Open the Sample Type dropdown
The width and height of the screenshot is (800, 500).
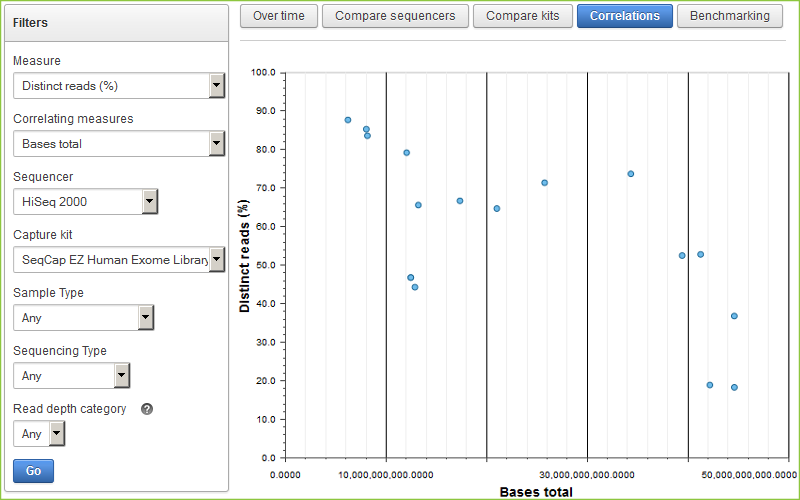pos(83,318)
